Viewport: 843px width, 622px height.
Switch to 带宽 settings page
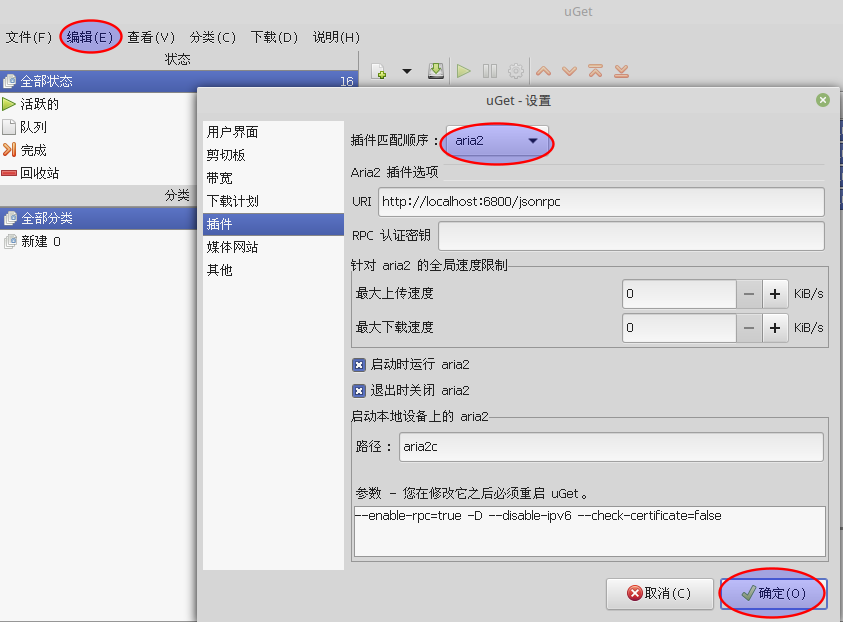pos(273,178)
